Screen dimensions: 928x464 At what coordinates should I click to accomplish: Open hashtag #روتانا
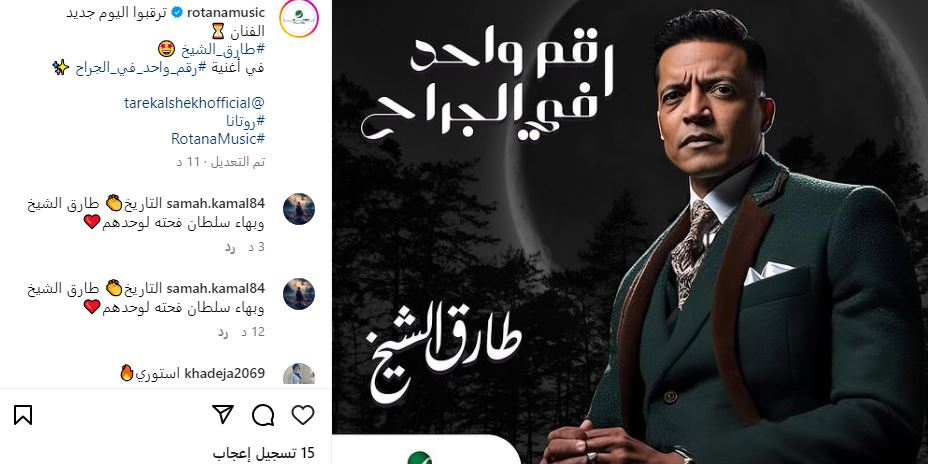245,121
